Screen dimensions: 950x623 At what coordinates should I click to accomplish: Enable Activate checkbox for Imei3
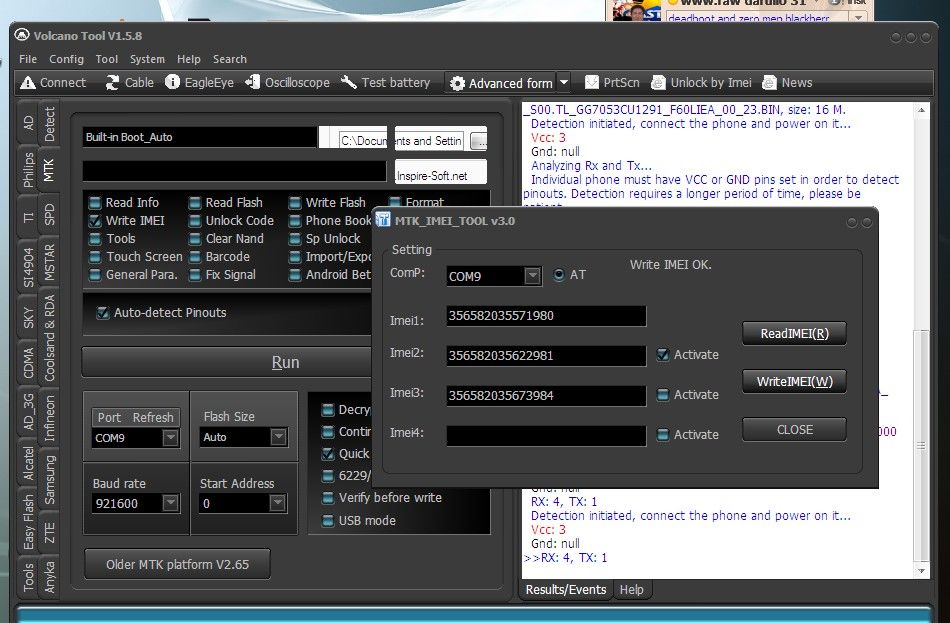662,395
